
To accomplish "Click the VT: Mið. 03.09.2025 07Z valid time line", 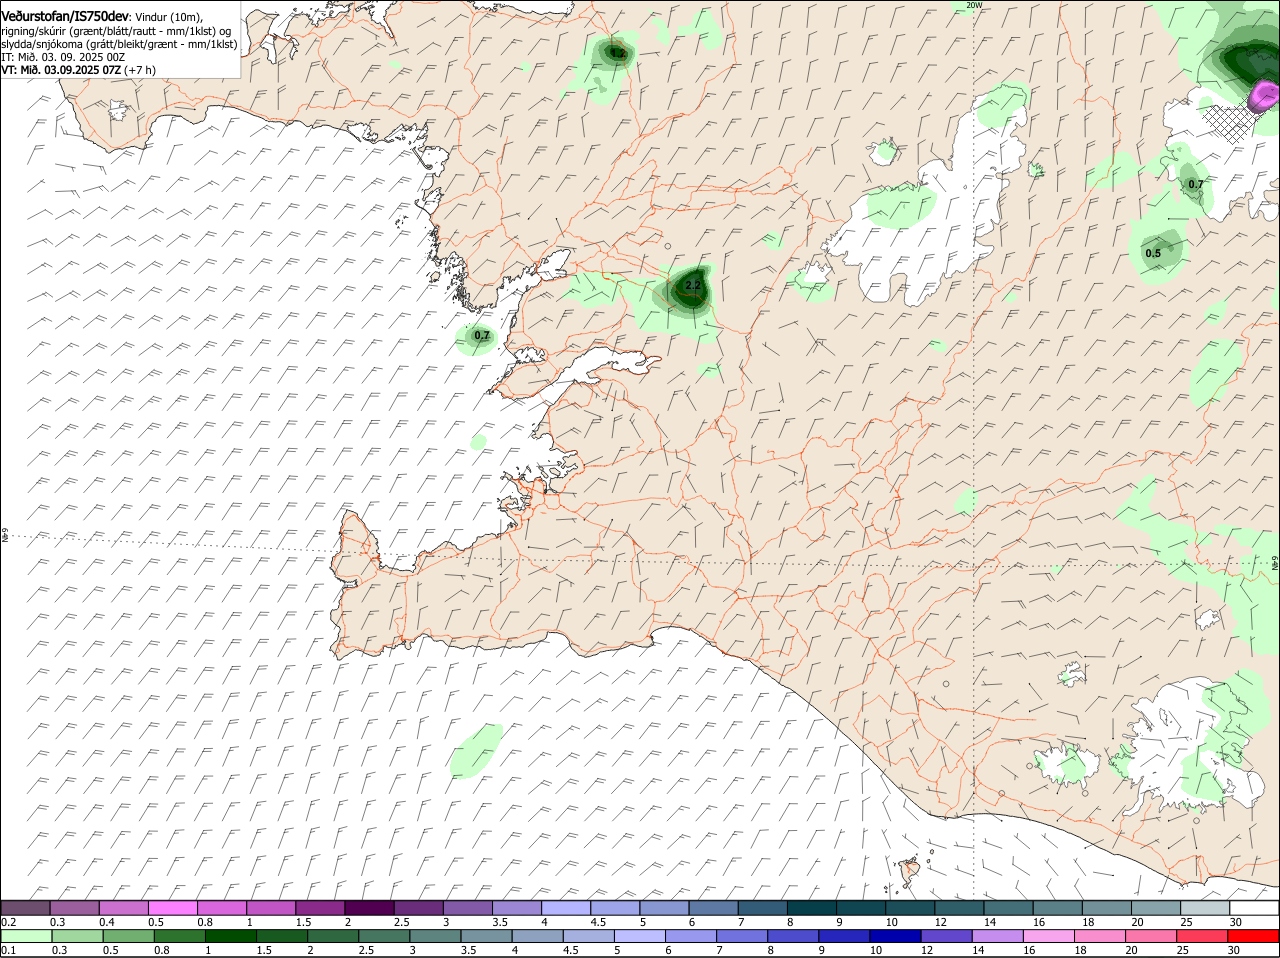I will point(78,70).
